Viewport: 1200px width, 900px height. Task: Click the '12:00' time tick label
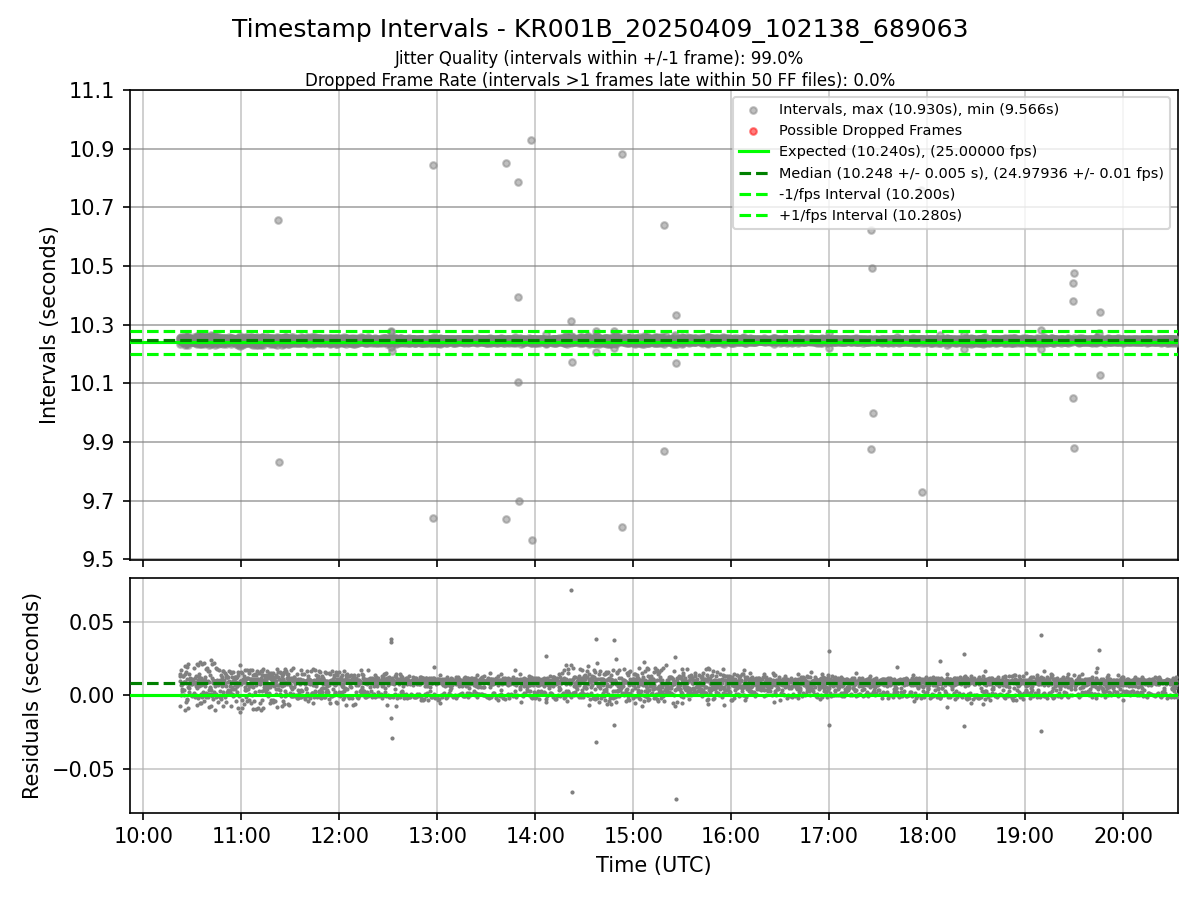[339, 835]
